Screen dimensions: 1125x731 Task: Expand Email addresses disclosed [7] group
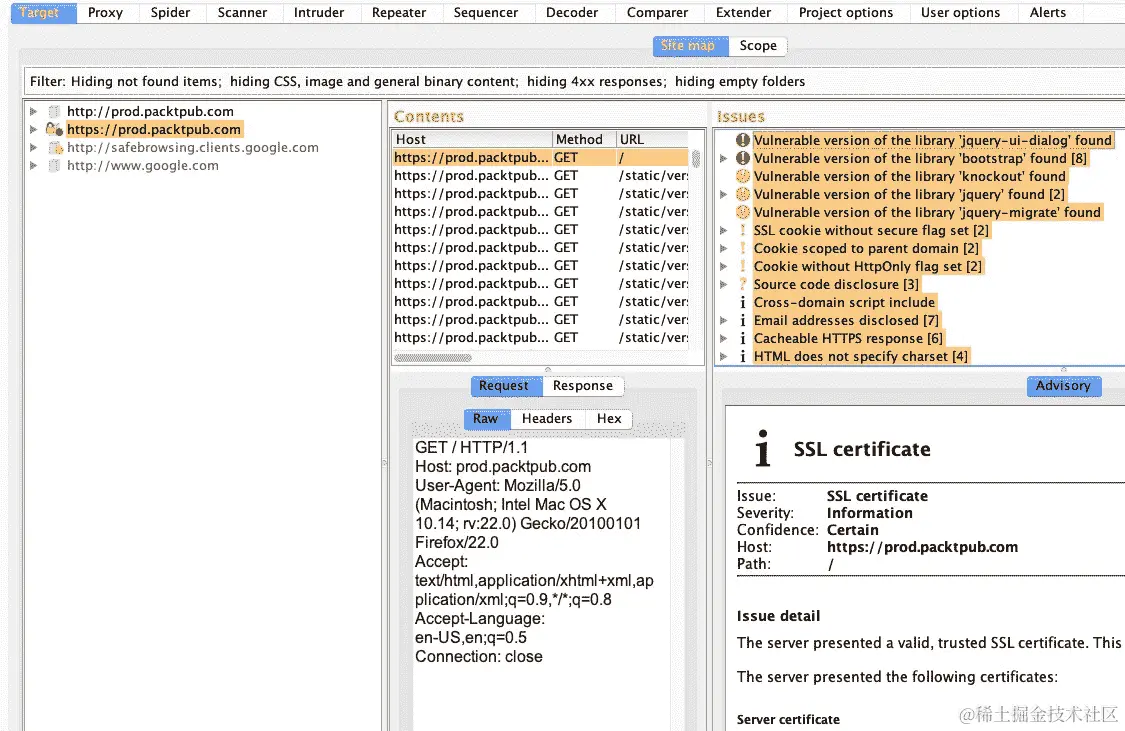coord(723,321)
